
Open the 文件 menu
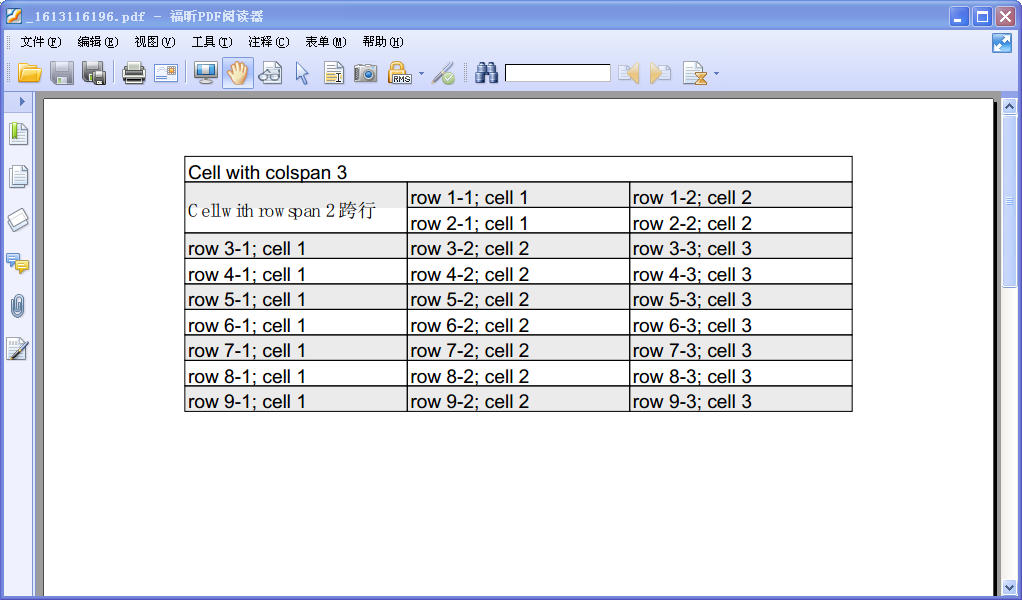pos(40,42)
